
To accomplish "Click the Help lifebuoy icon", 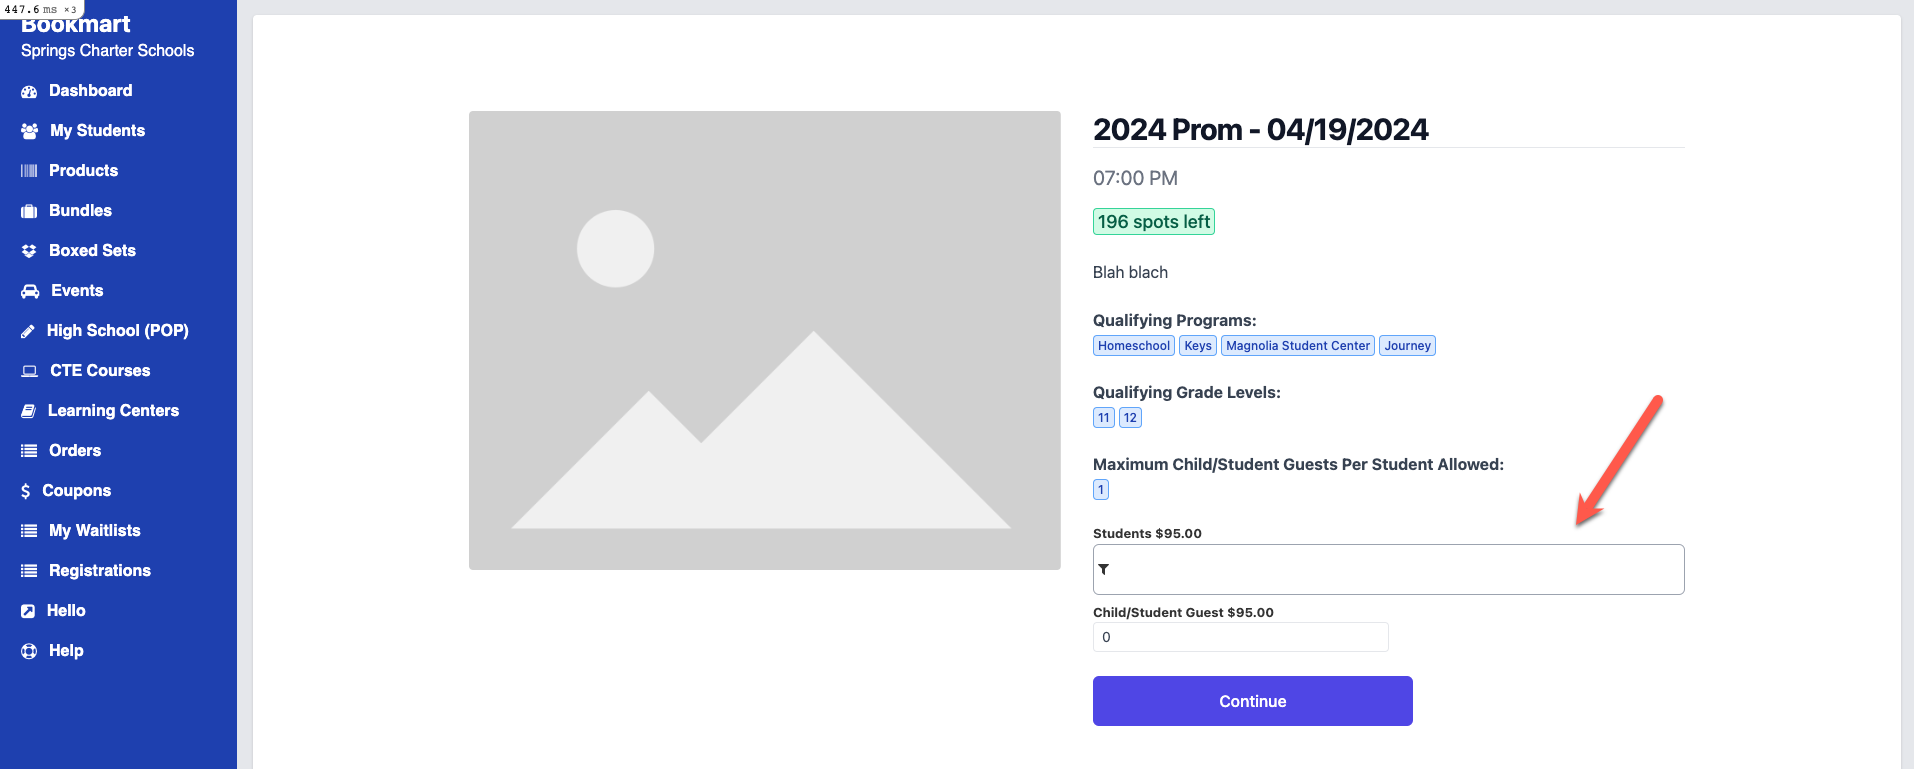I will (x=29, y=651).
